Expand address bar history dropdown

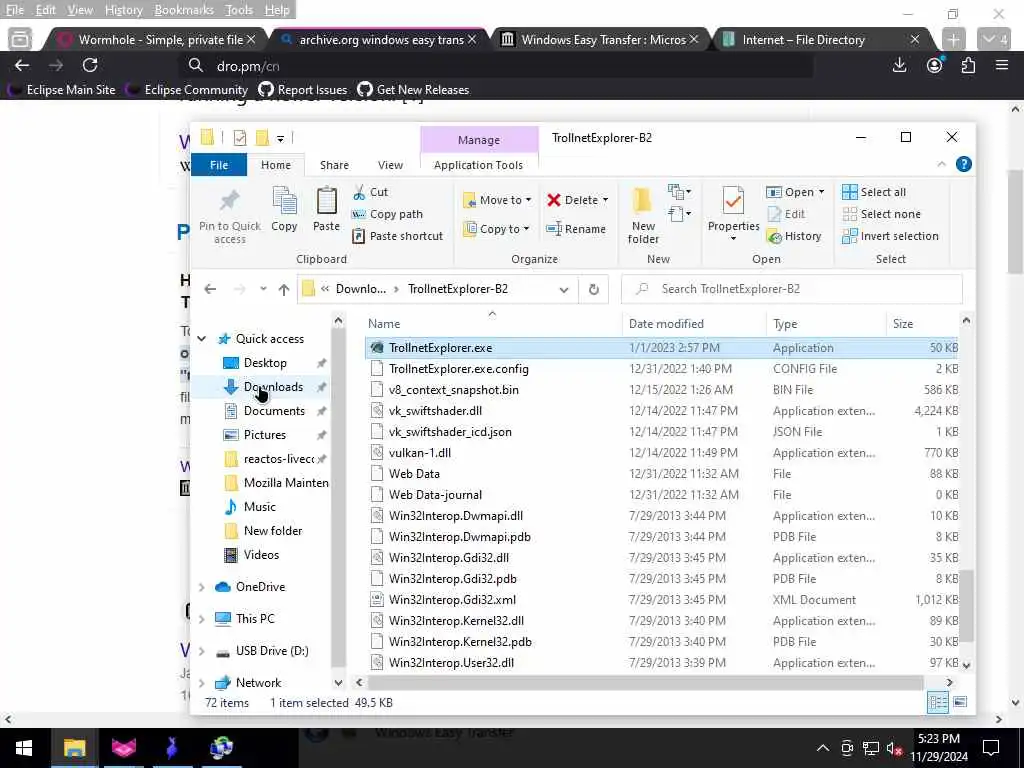(564, 289)
